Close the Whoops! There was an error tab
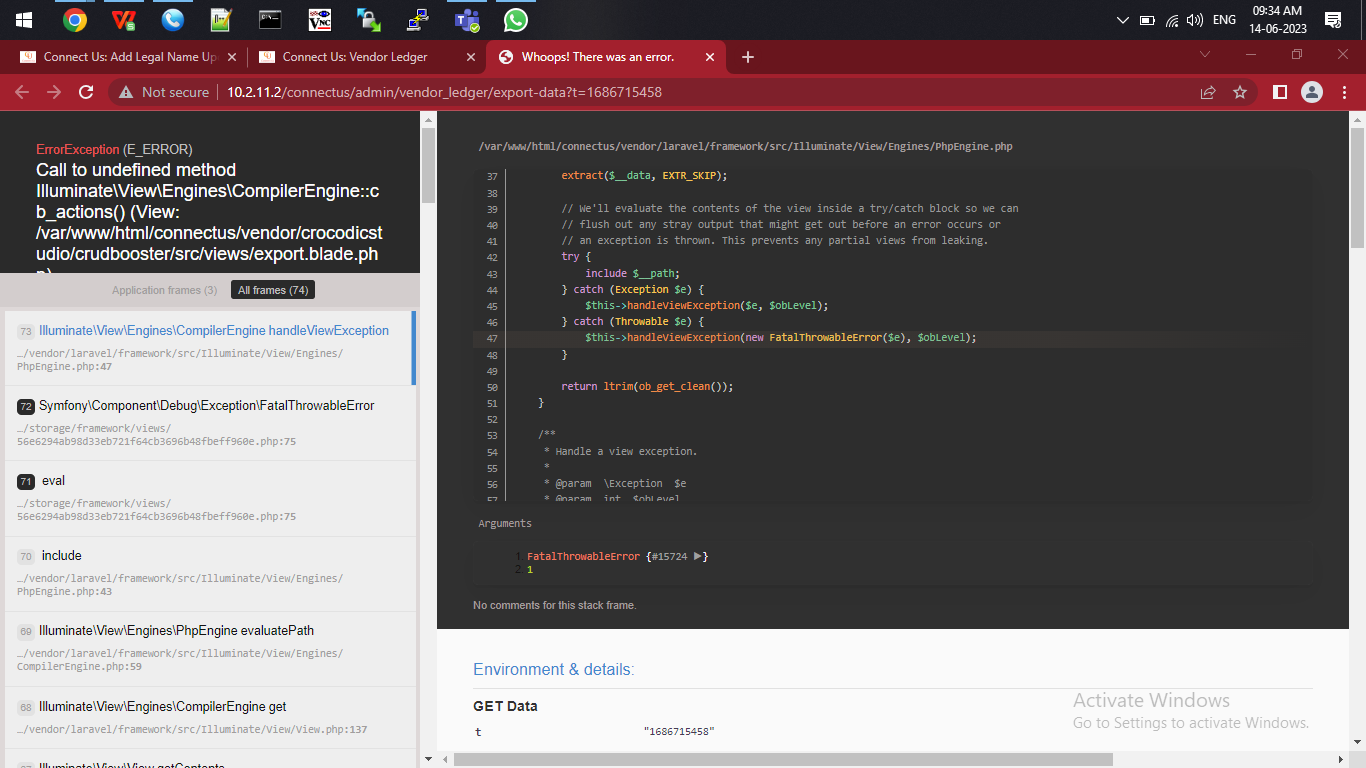Viewport: 1366px width, 768px height. pos(710,57)
